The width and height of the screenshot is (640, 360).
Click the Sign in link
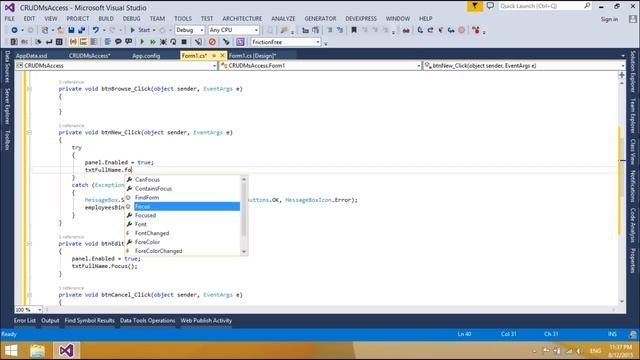609,19
